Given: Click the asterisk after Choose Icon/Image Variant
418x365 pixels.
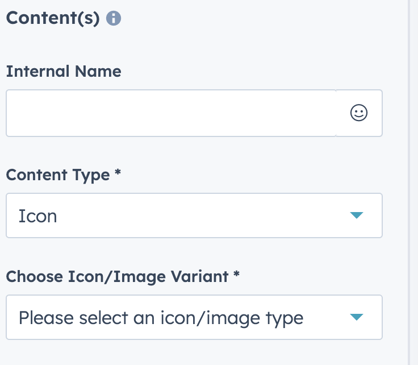Looking at the screenshot, I should pyautogui.click(x=236, y=274).
